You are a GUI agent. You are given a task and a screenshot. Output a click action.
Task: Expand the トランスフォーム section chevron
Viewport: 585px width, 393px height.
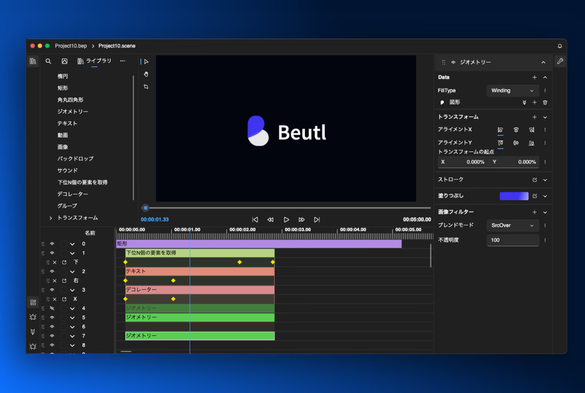[545, 117]
